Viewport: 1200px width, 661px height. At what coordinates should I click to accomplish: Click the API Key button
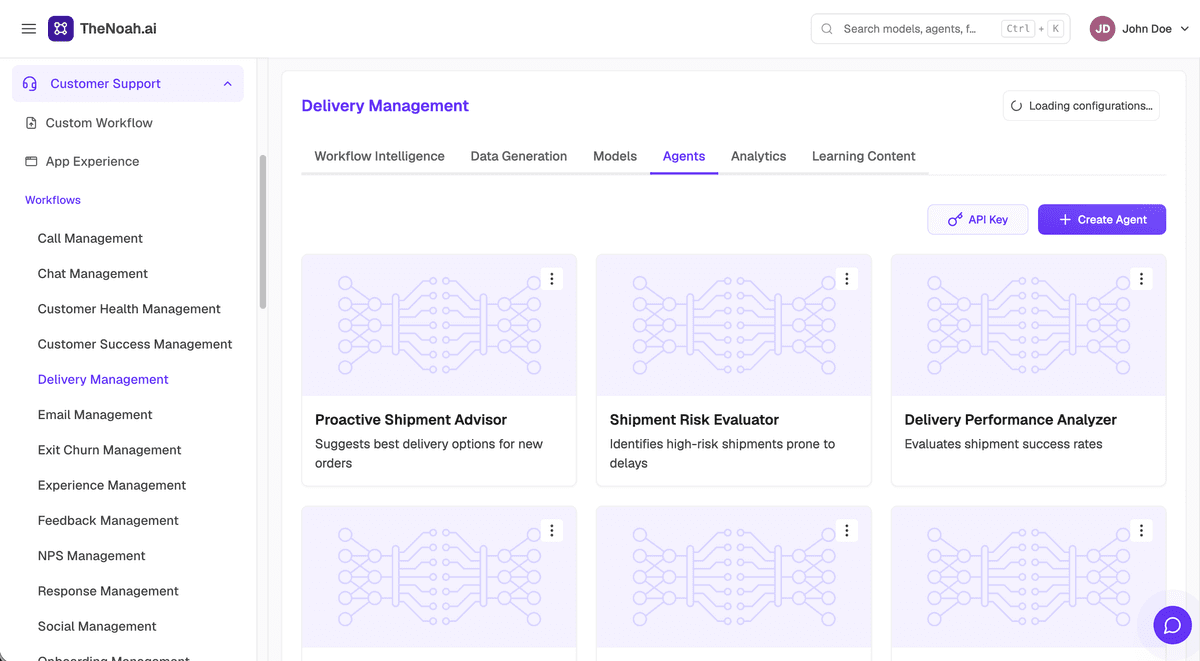[x=978, y=220]
